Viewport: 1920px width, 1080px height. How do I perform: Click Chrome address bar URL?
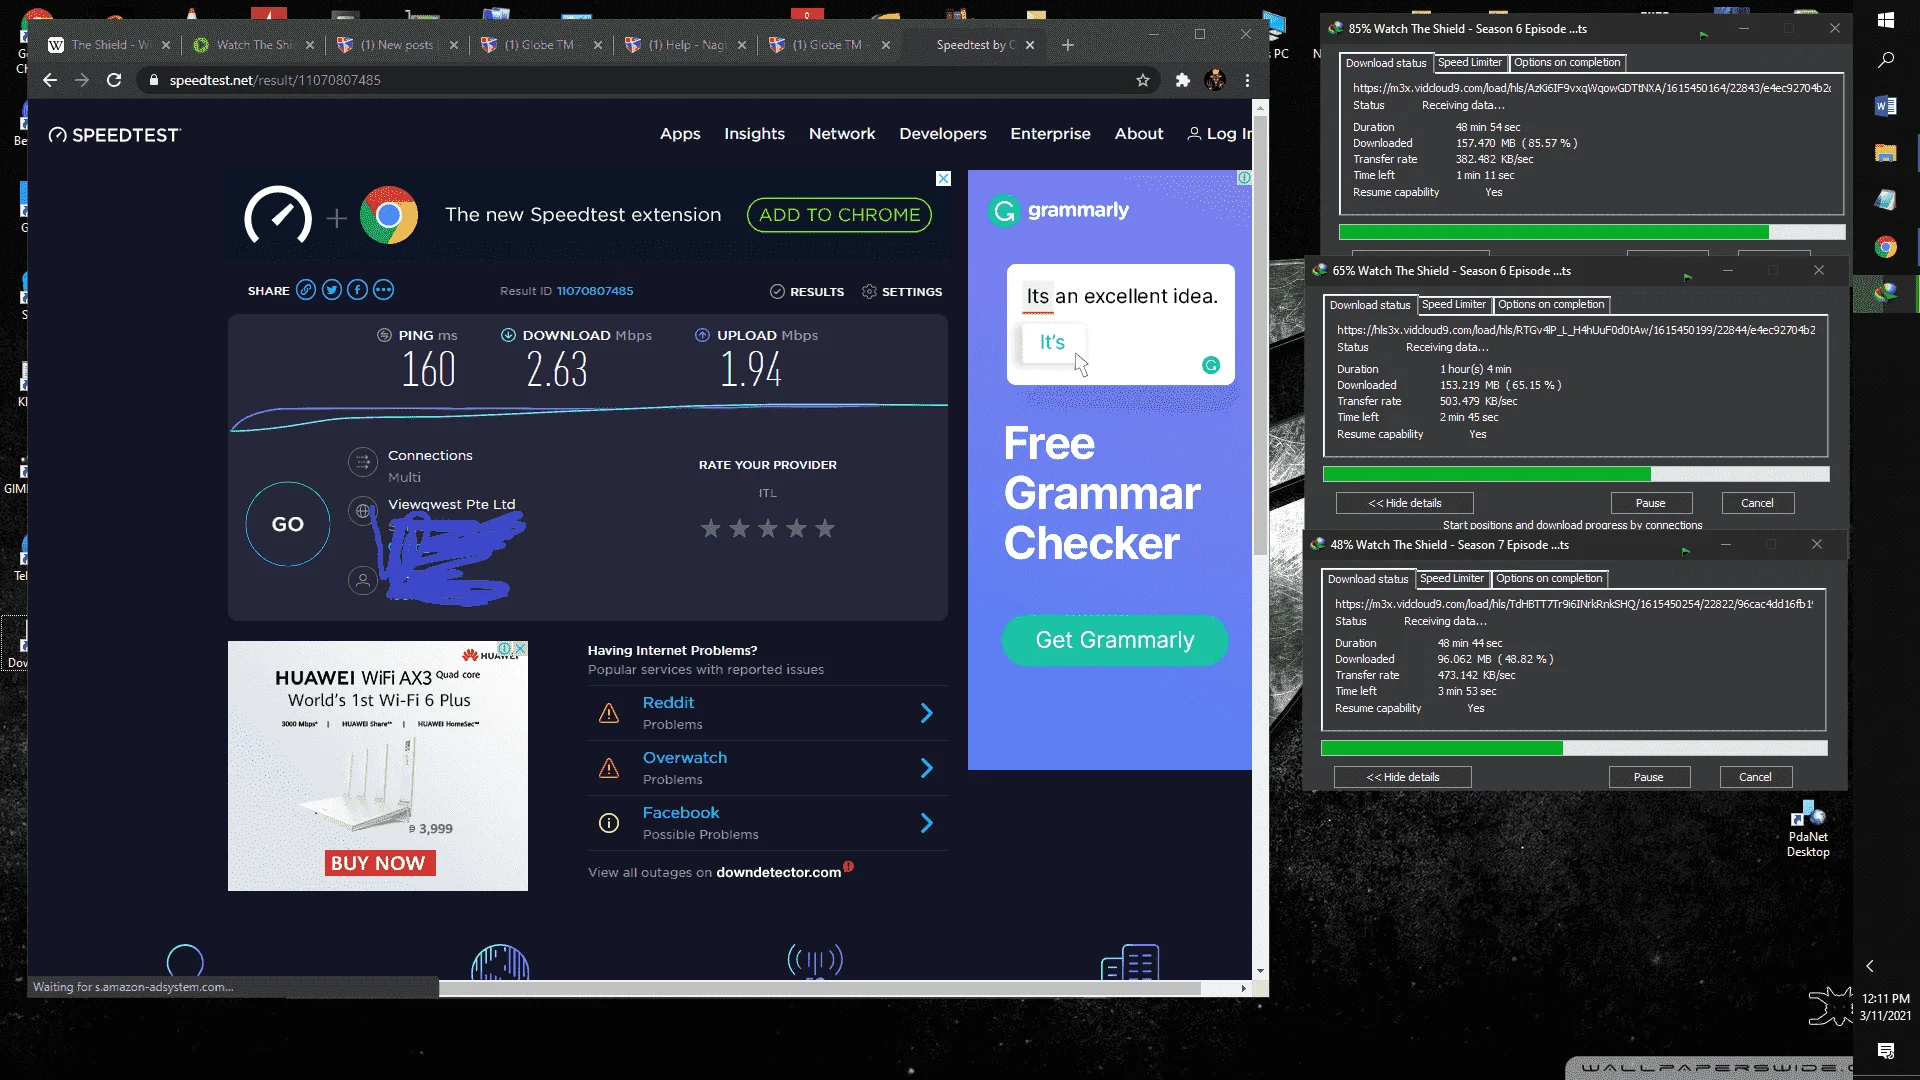(275, 80)
